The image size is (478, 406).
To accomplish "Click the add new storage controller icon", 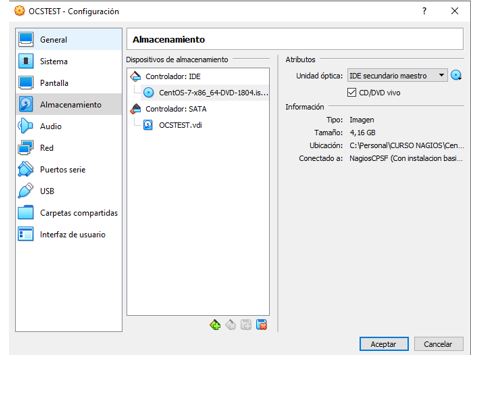I will [x=215, y=325].
